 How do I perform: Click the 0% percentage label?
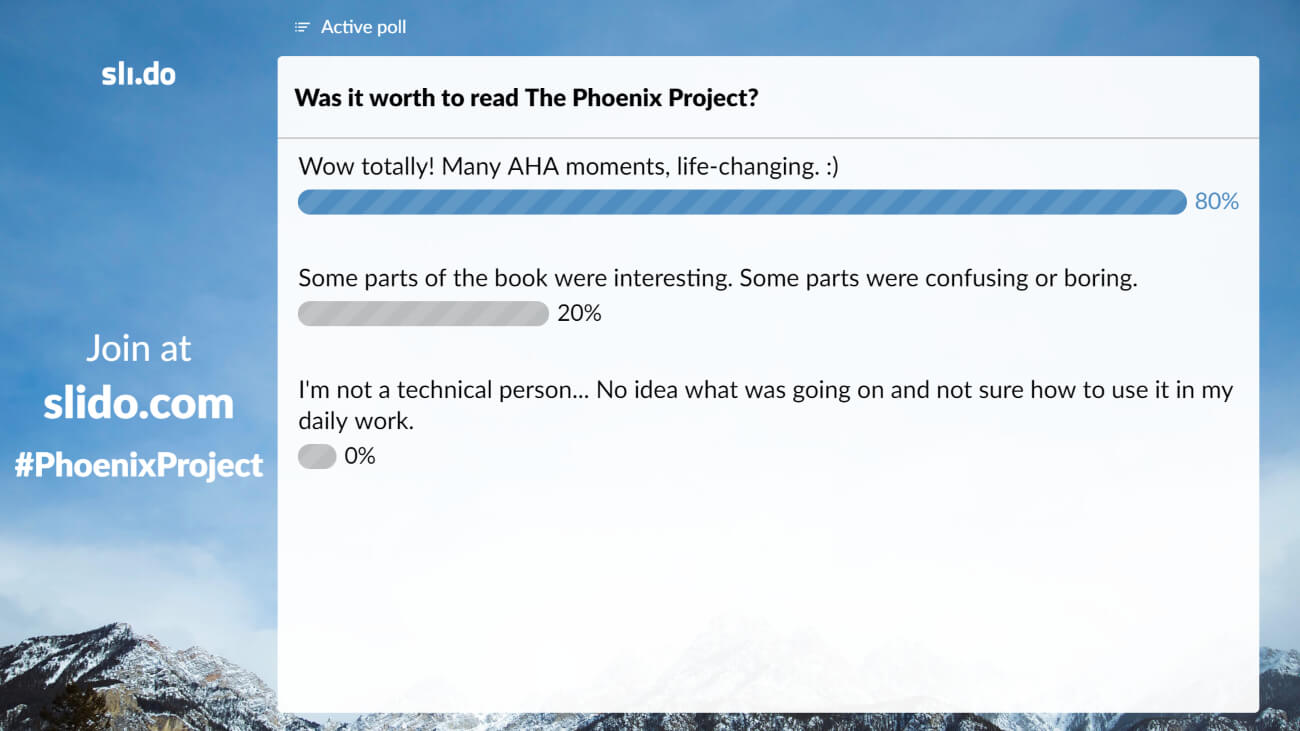[x=360, y=457]
